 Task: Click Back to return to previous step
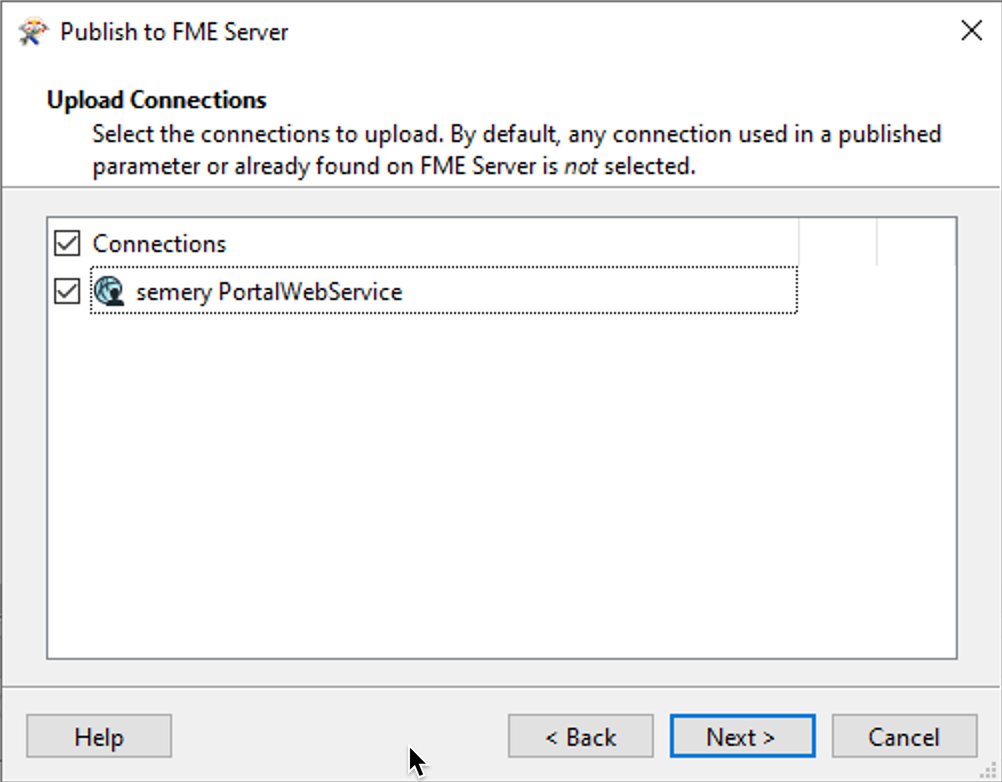click(x=580, y=736)
